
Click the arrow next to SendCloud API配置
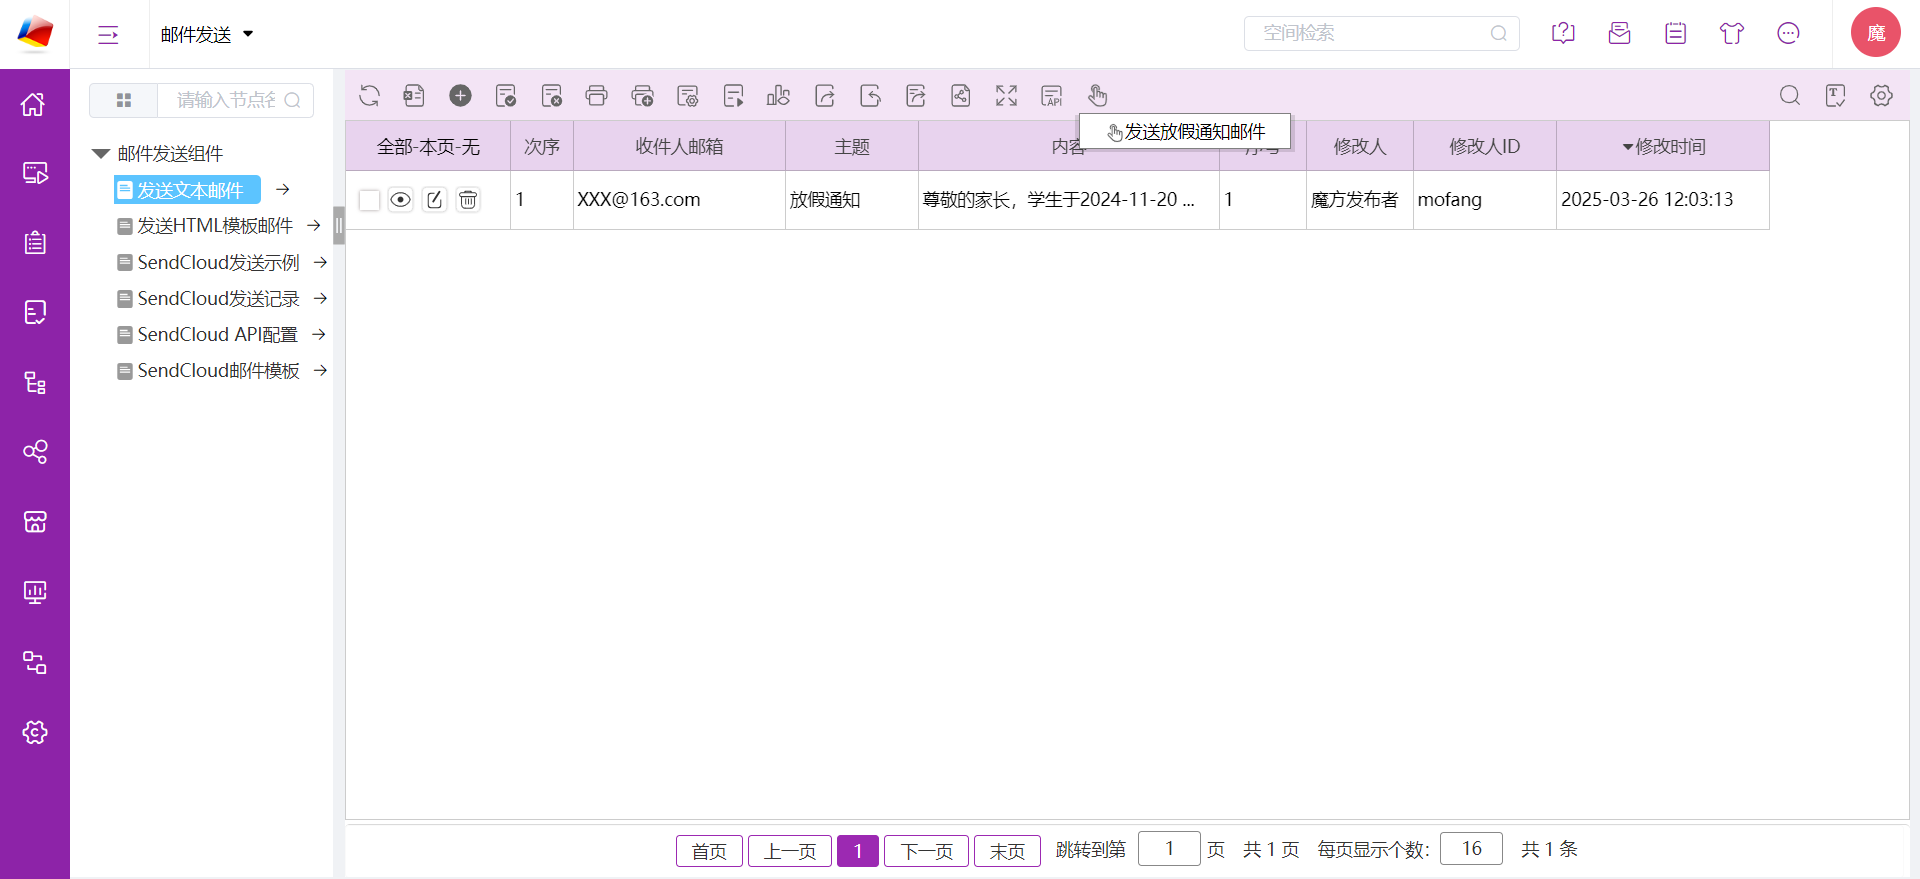coord(319,334)
